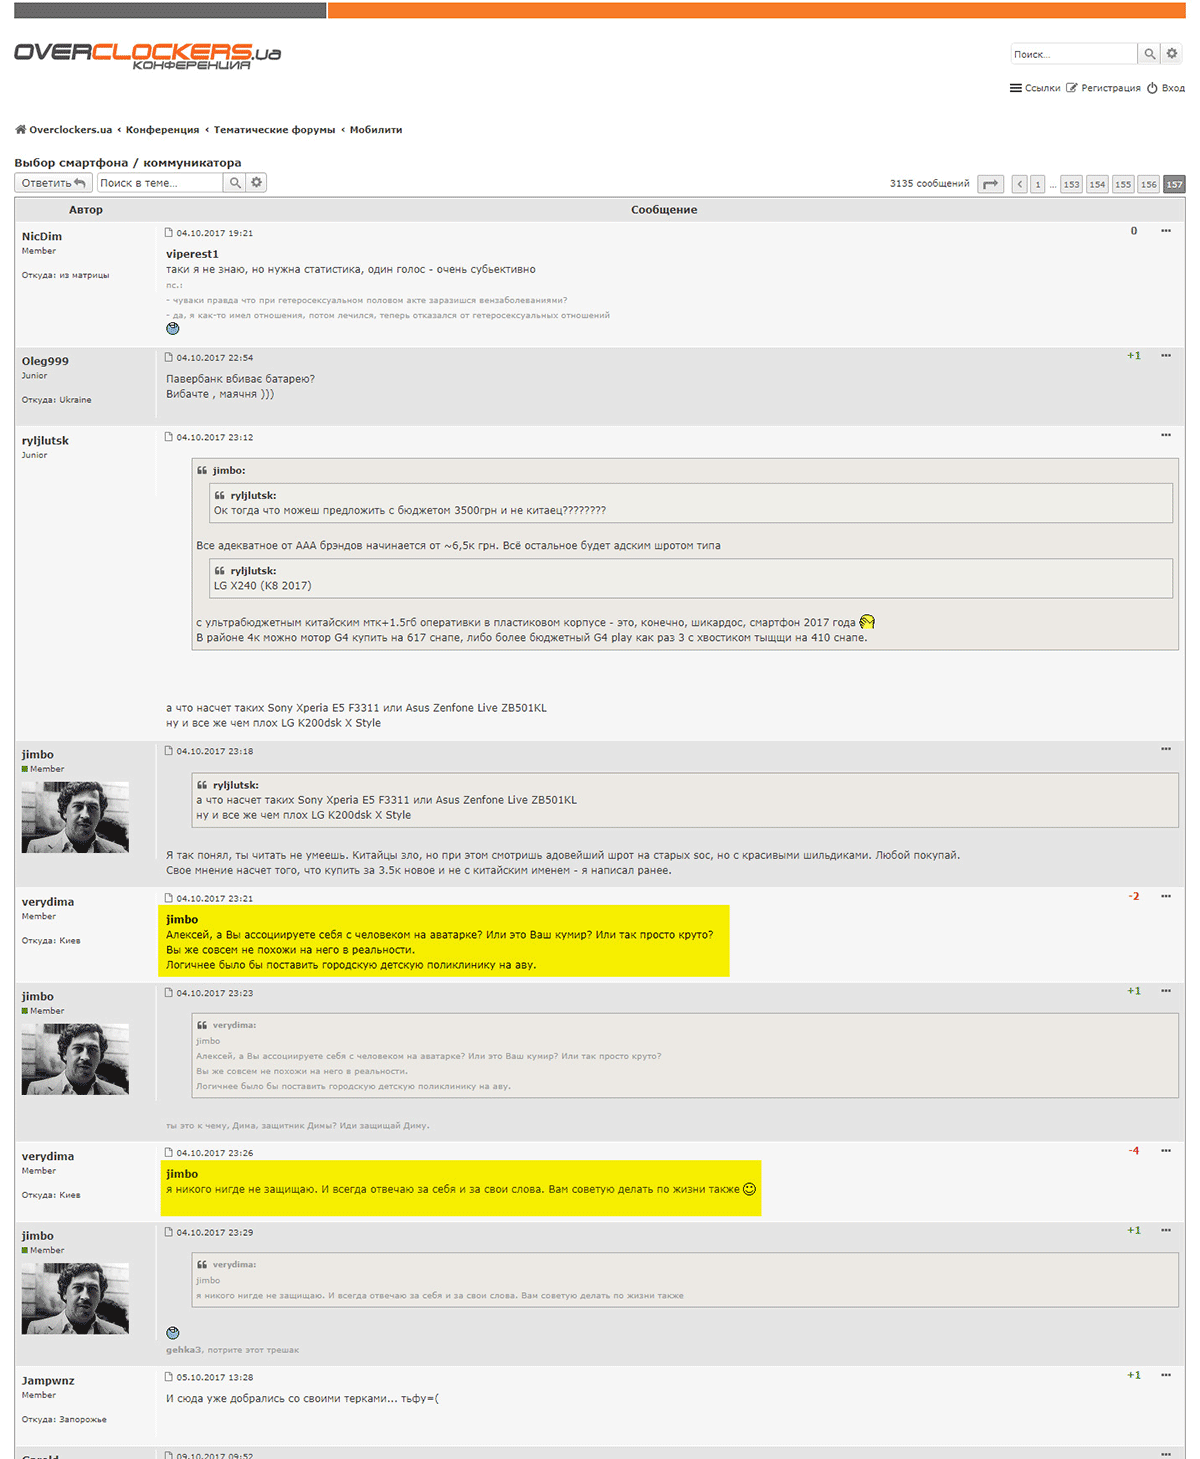Click jimbo's avatar at 23:18 post

point(75,817)
